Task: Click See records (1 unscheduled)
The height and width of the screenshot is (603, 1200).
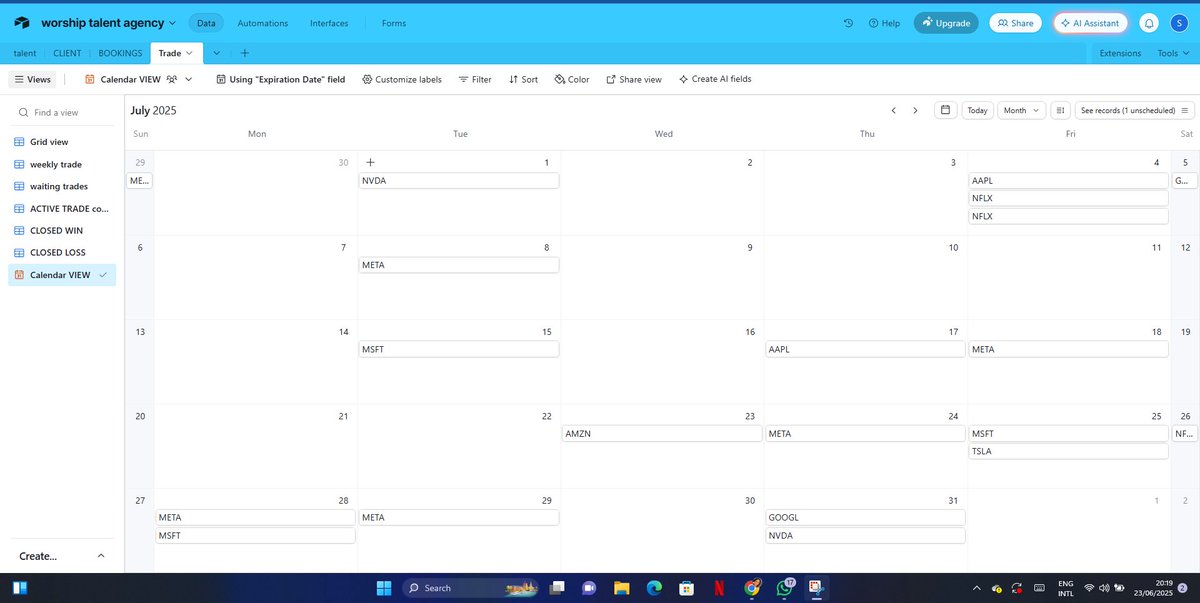Action: click(x=1135, y=111)
